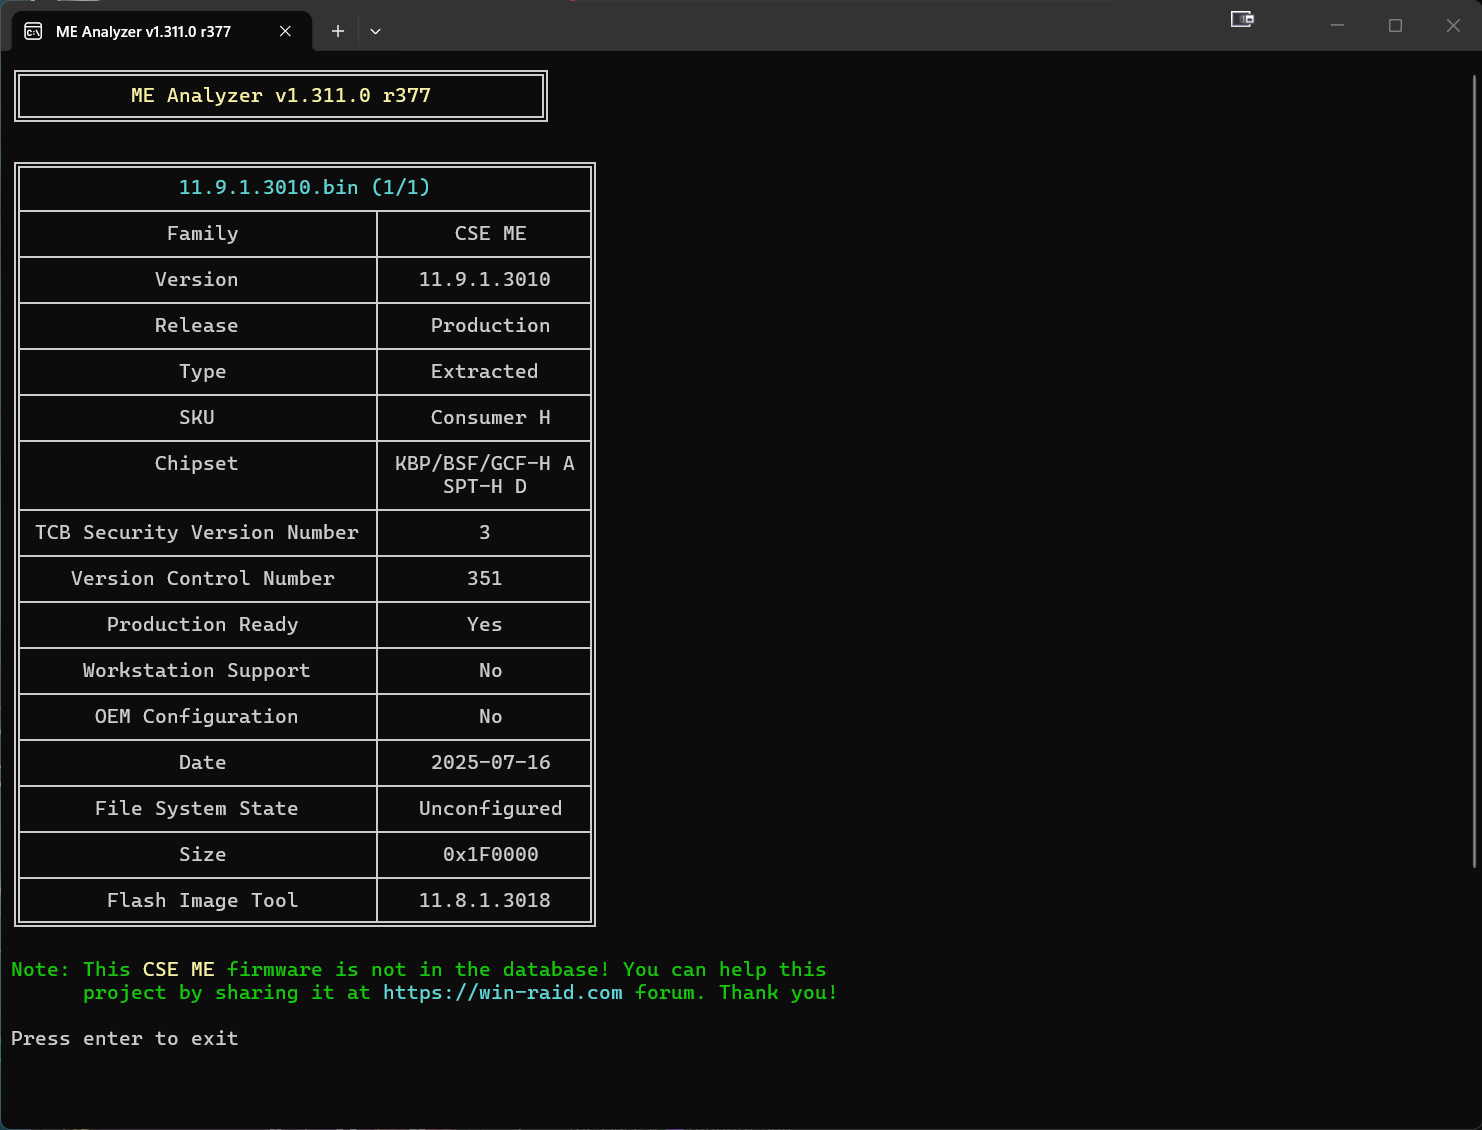Click the value 351
Screen dimensions: 1482x1130
pyautogui.click(x=484, y=579)
